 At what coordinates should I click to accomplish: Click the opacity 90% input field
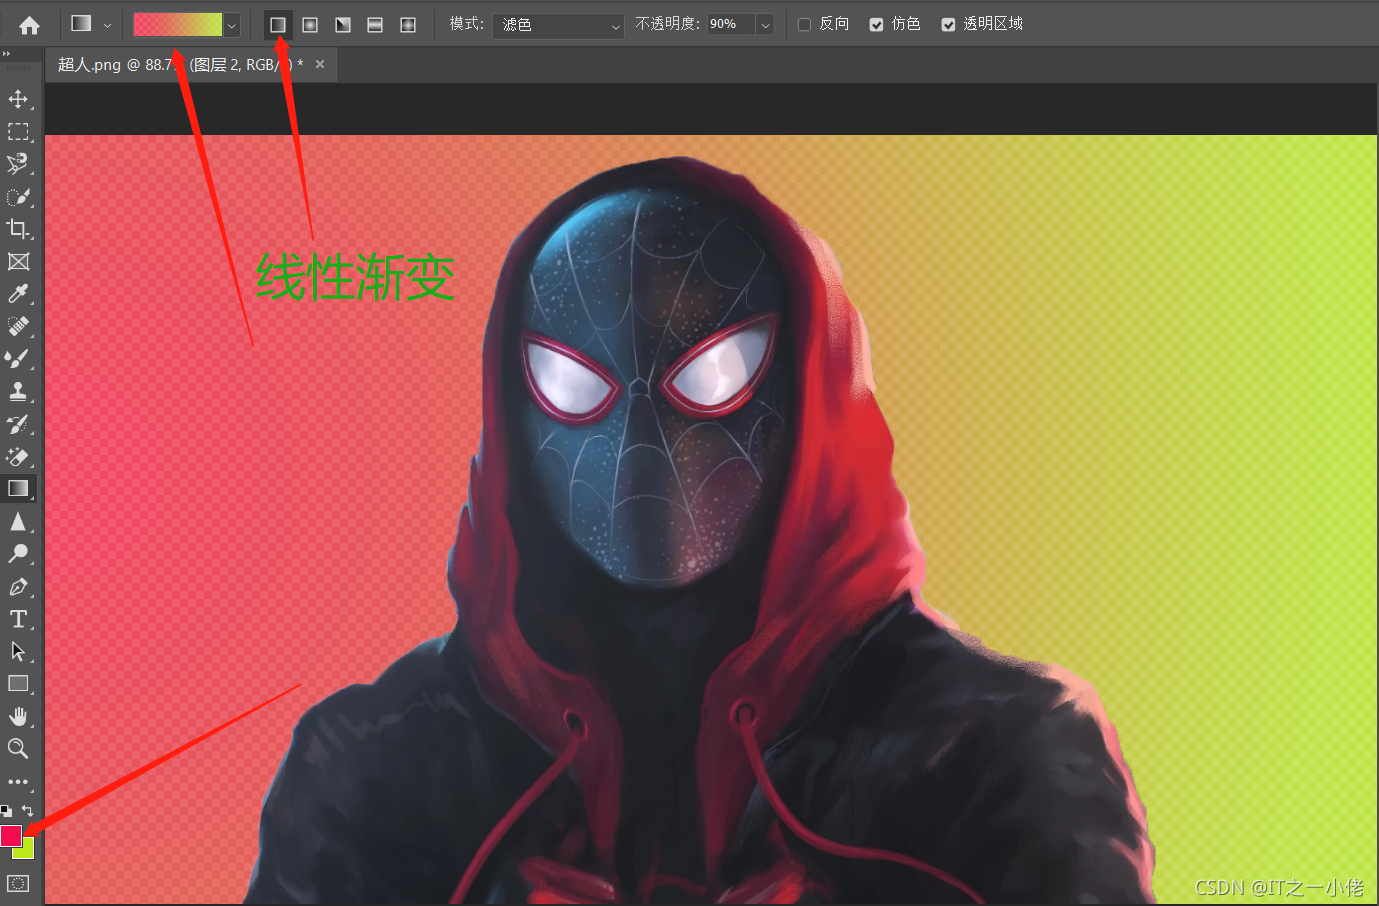pyautogui.click(x=731, y=24)
